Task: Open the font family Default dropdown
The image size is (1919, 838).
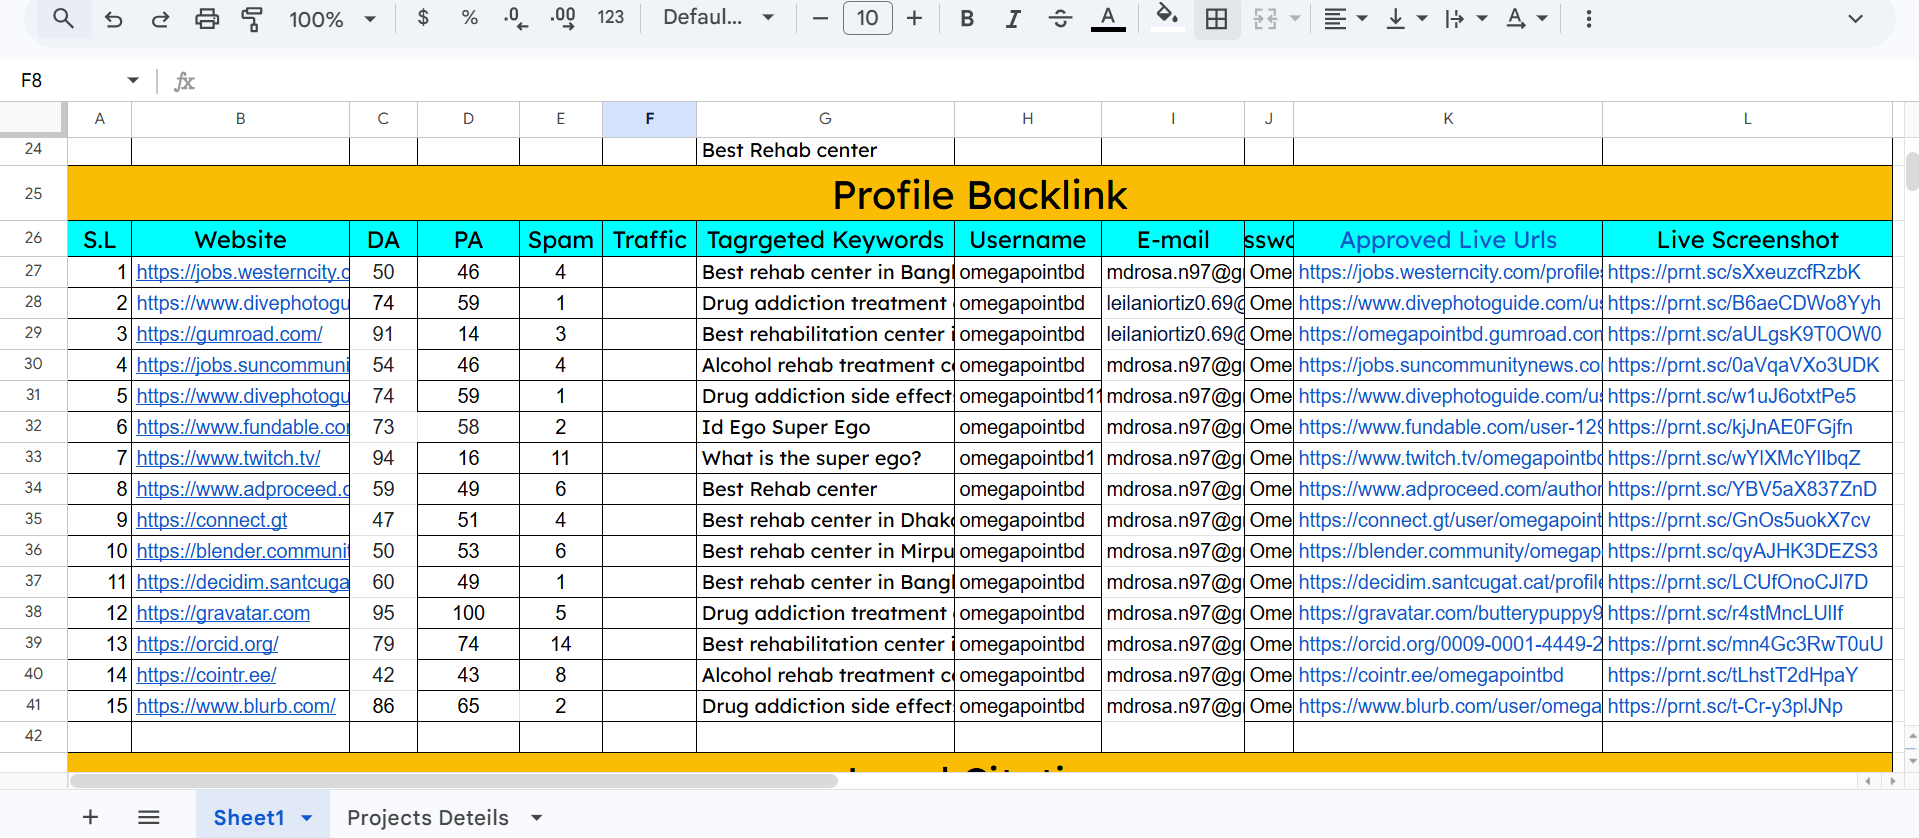Action: (719, 18)
